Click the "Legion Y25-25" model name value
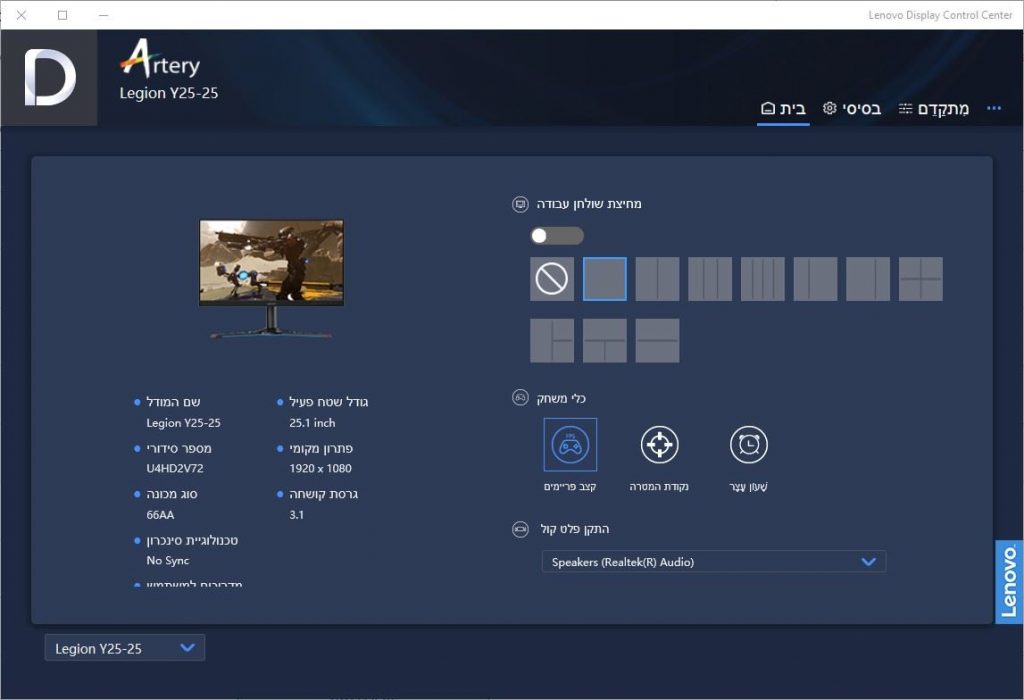1024x700 pixels. [x=184, y=423]
